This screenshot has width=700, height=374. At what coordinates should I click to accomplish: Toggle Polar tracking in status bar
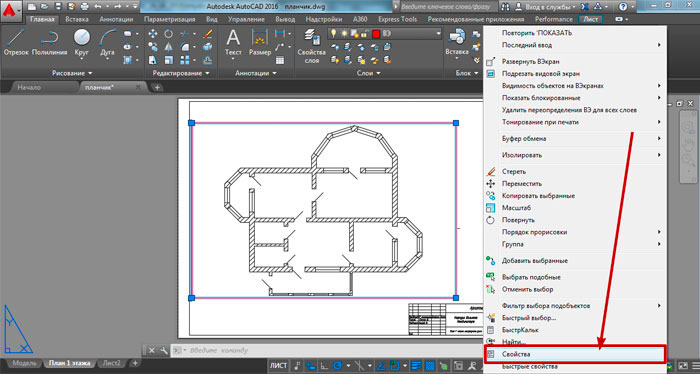pos(338,366)
